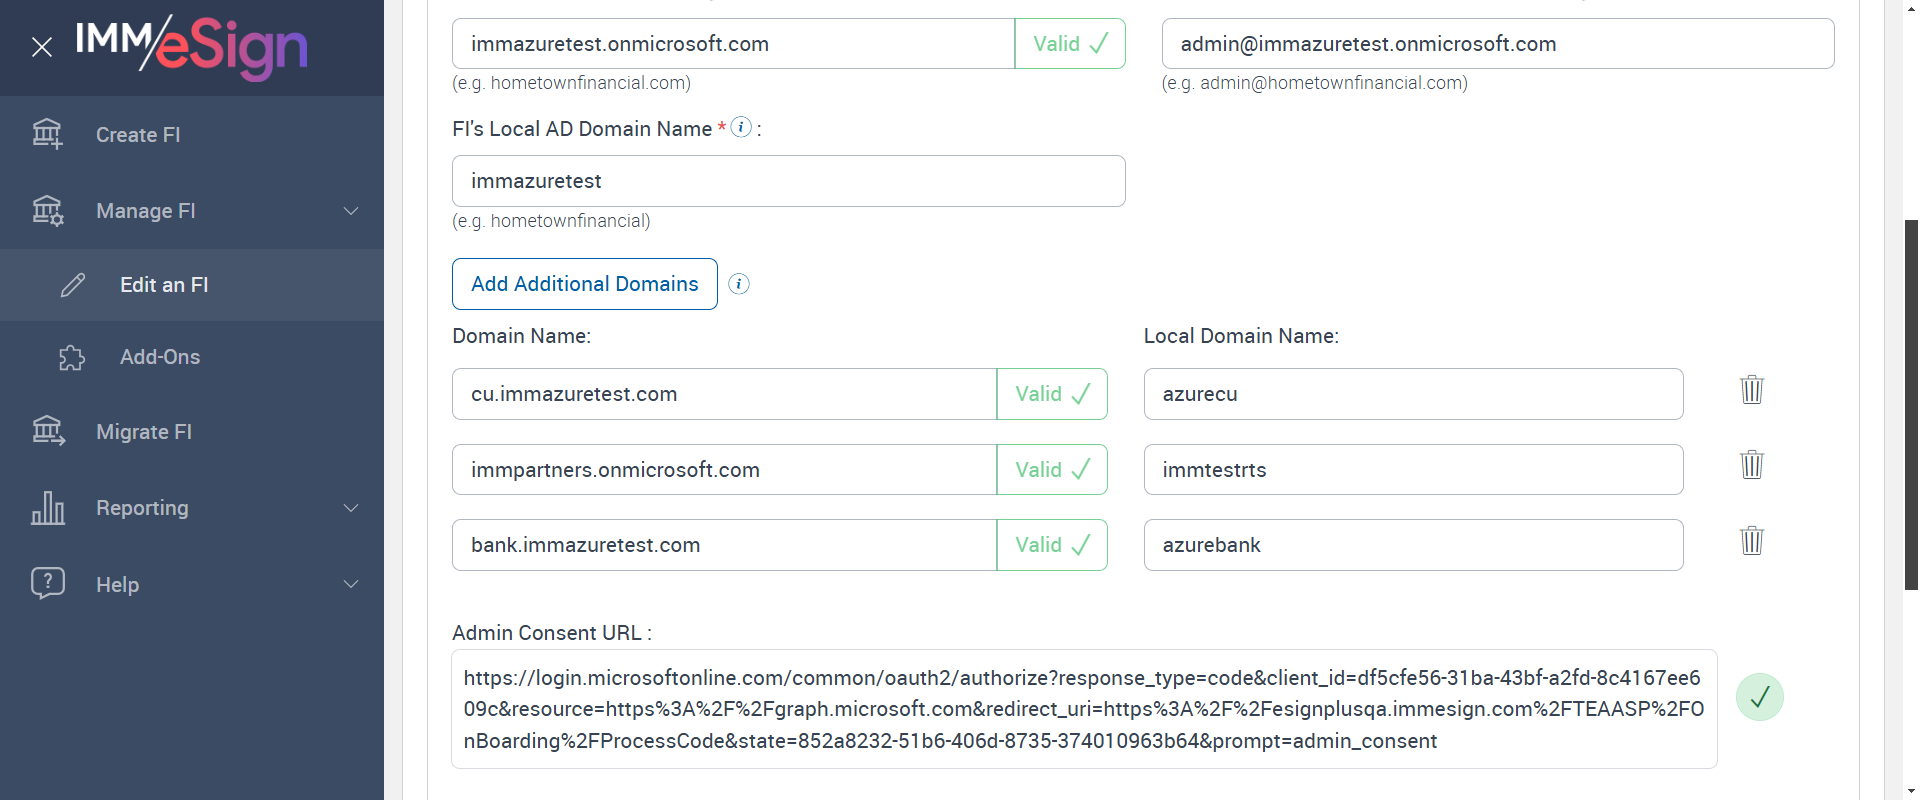Image resolution: width=1920 pixels, height=800 pixels.
Task: Click the green checkmark beside Admin Consent URL
Action: tap(1759, 697)
